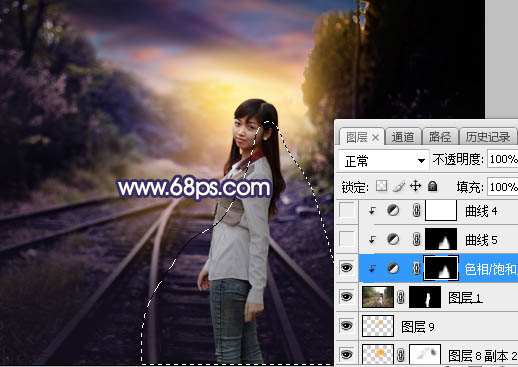Screen dimensions: 518x367
Task: Click the 曲线 4 clipping arrow icon
Action: (x=372, y=211)
